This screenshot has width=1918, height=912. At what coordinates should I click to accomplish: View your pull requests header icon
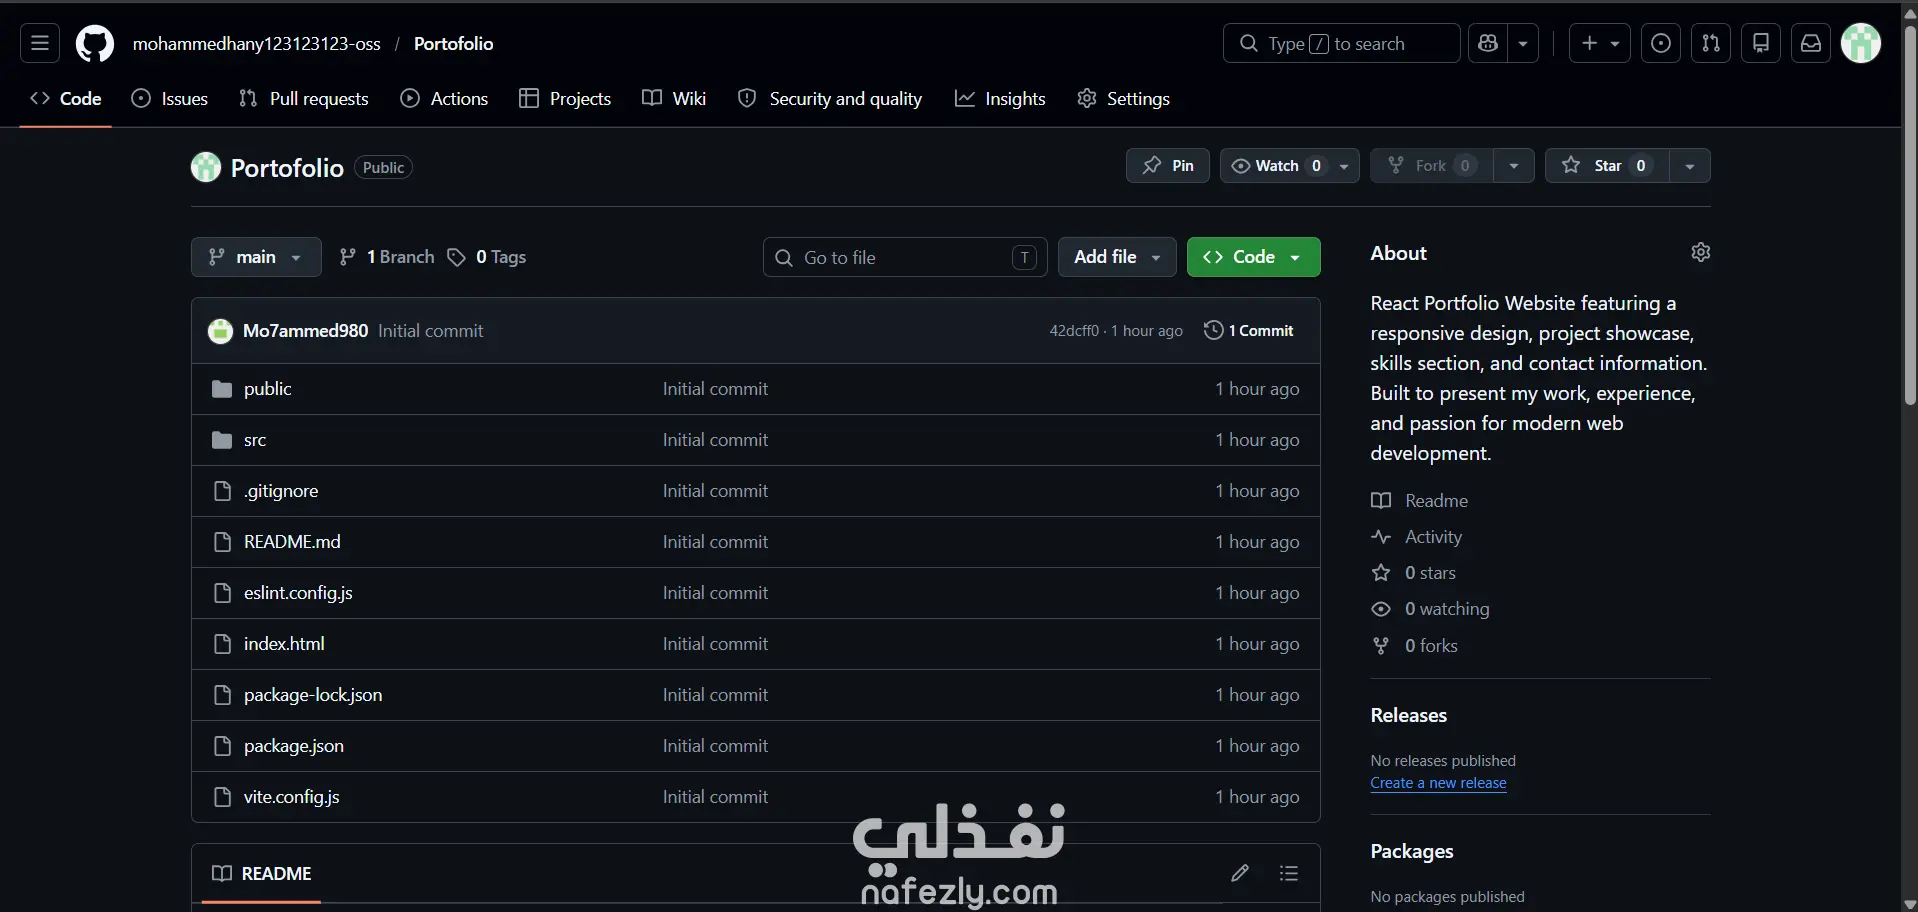1711,43
